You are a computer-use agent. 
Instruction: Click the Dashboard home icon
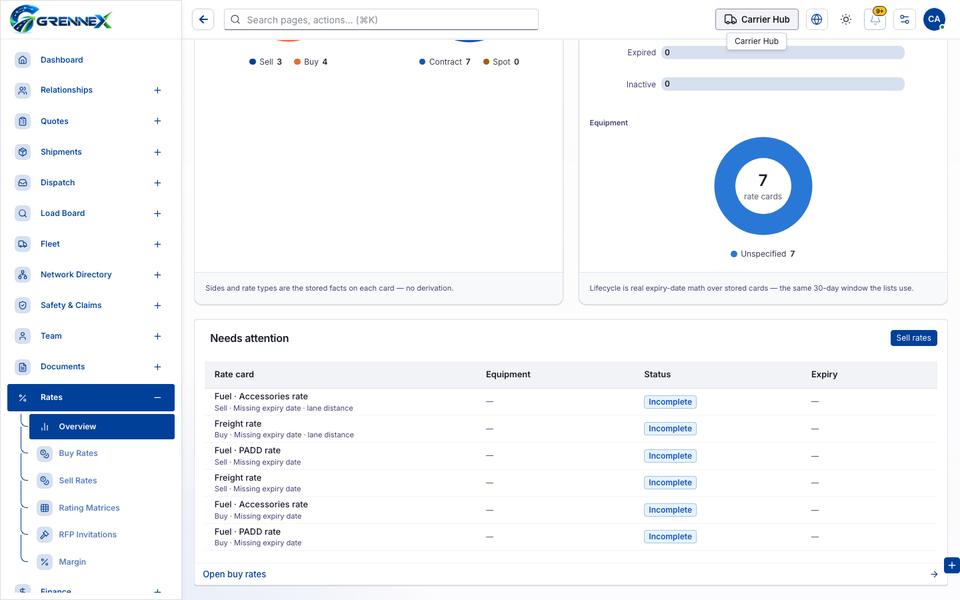point(23,60)
